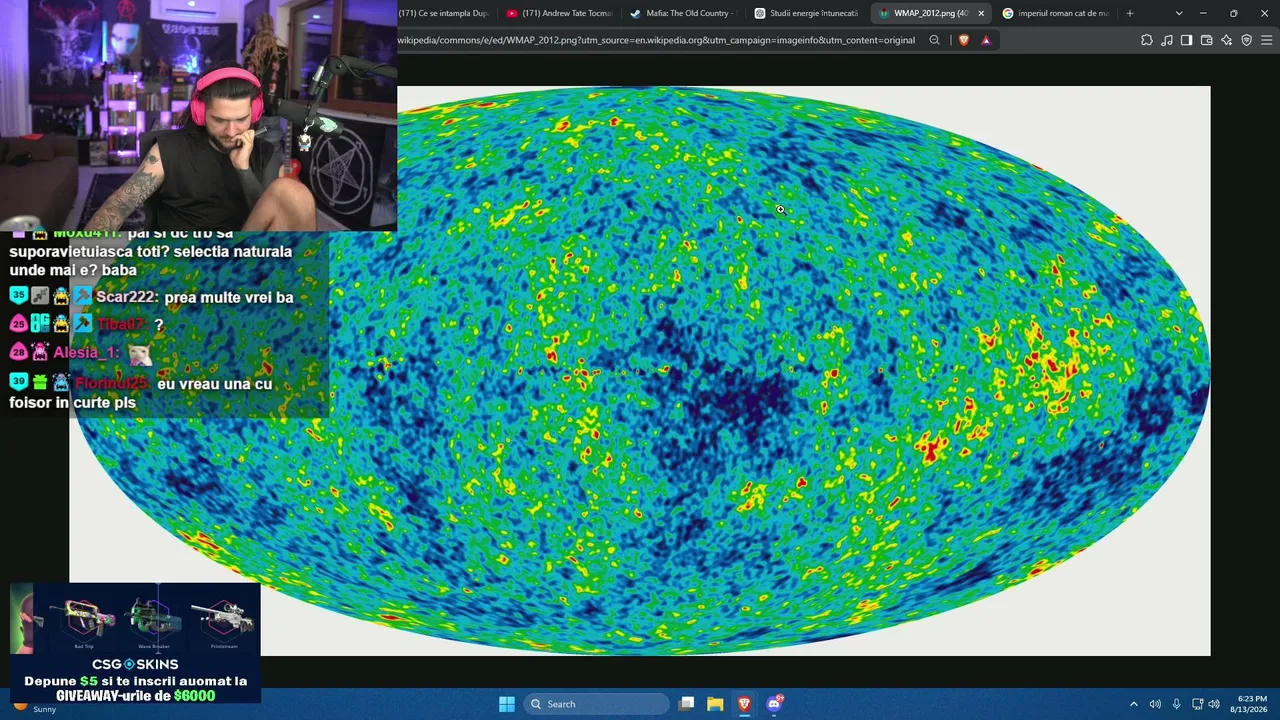Click the 'prea multe vrei ba' chat message
This screenshot has height=720, width=1280.
[x=229, y=297]
